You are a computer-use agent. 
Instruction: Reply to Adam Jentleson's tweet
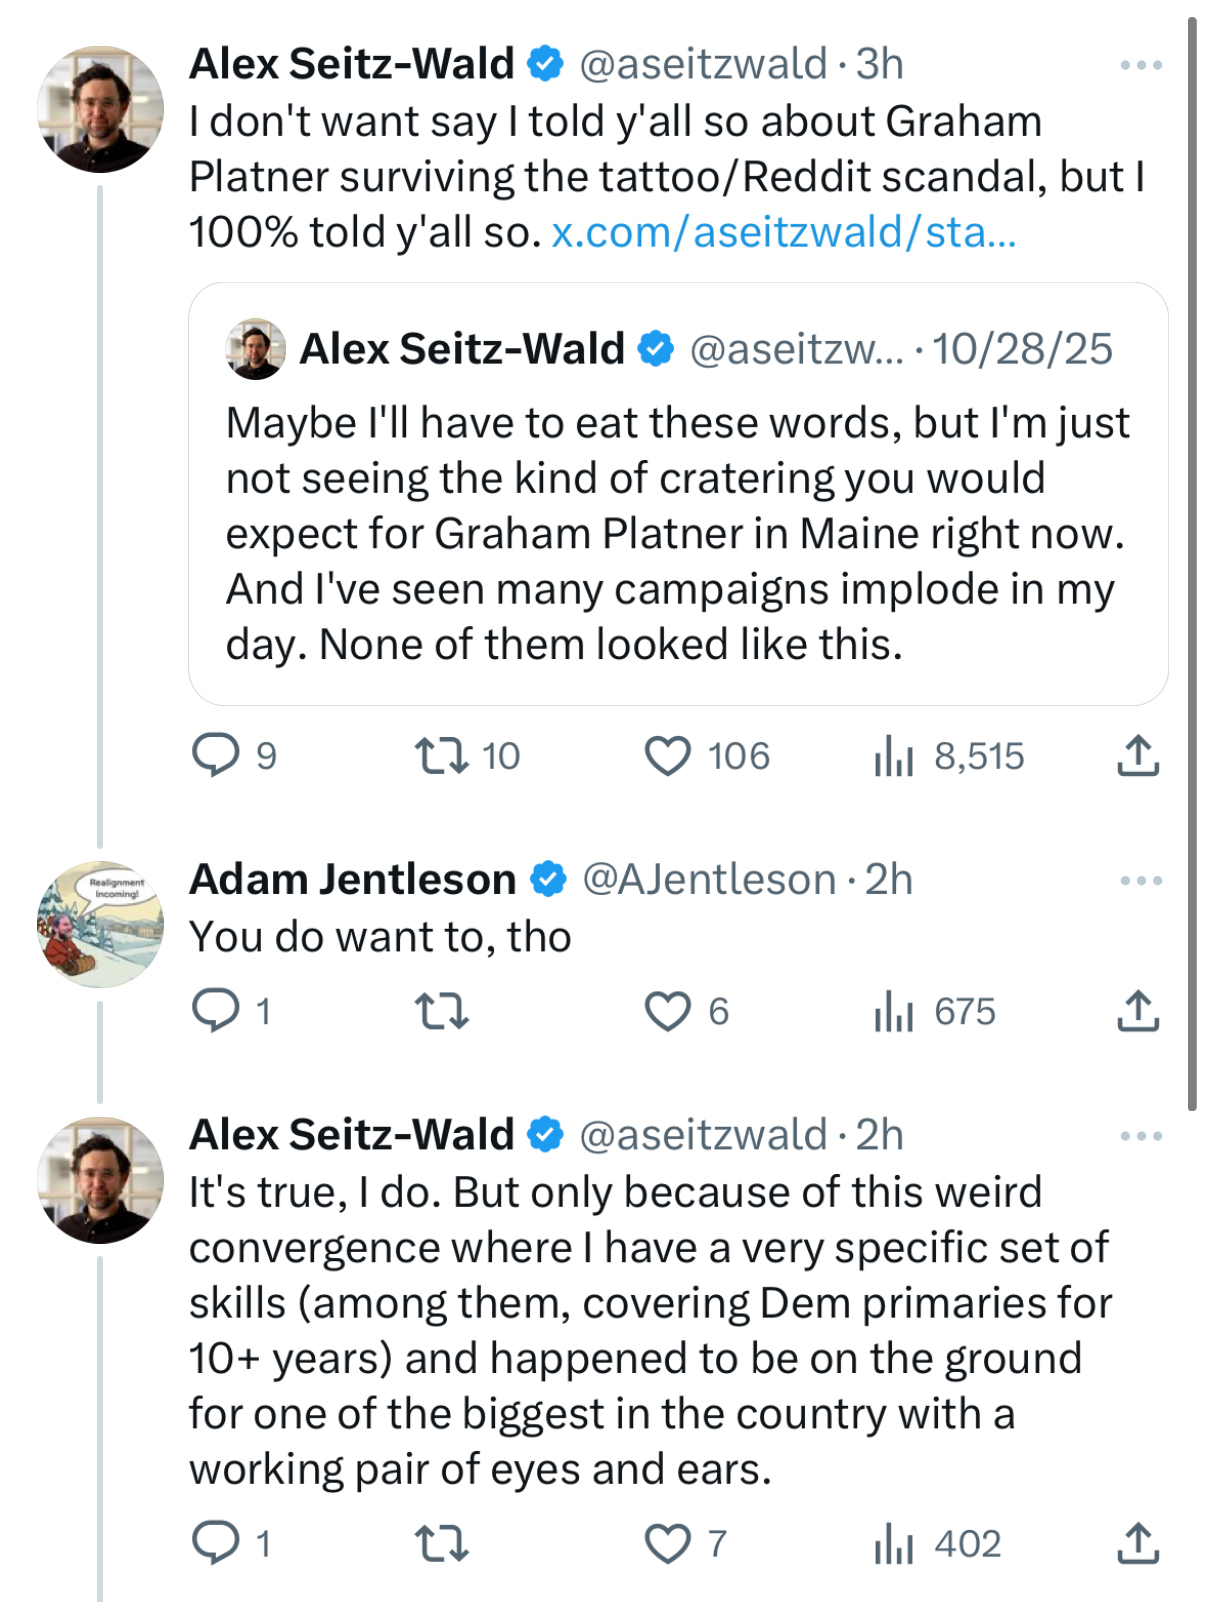[x=216, y=1011]
